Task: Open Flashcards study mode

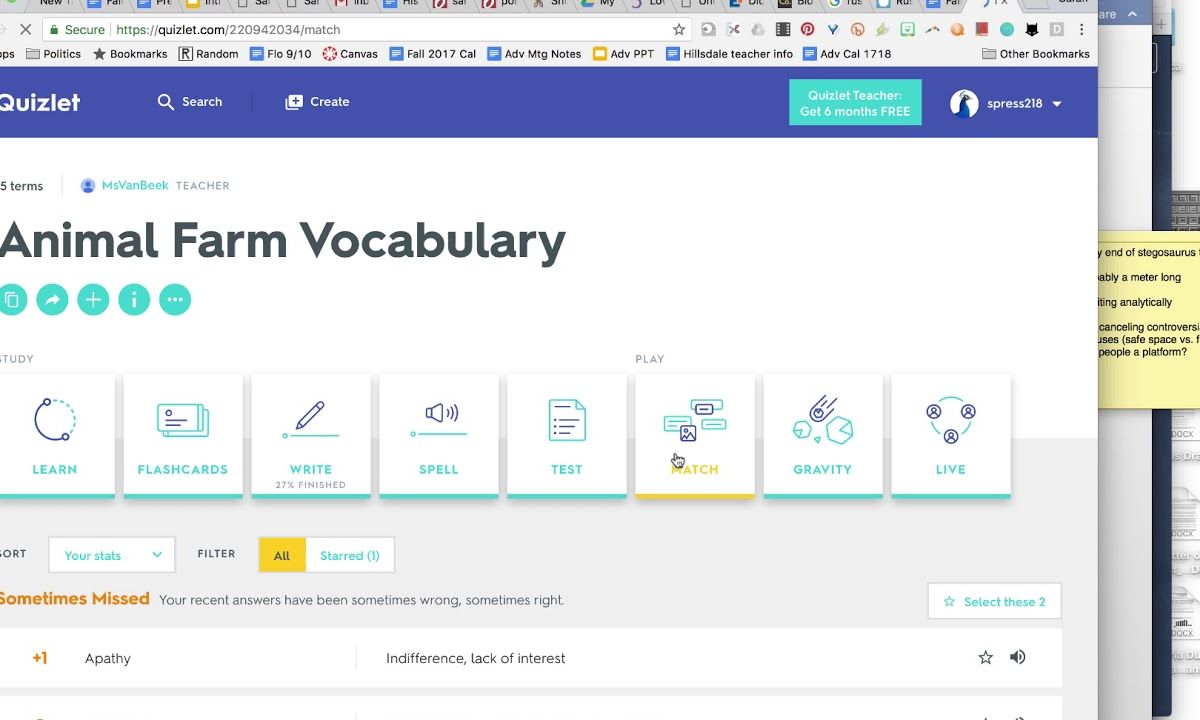Action: 183,435
